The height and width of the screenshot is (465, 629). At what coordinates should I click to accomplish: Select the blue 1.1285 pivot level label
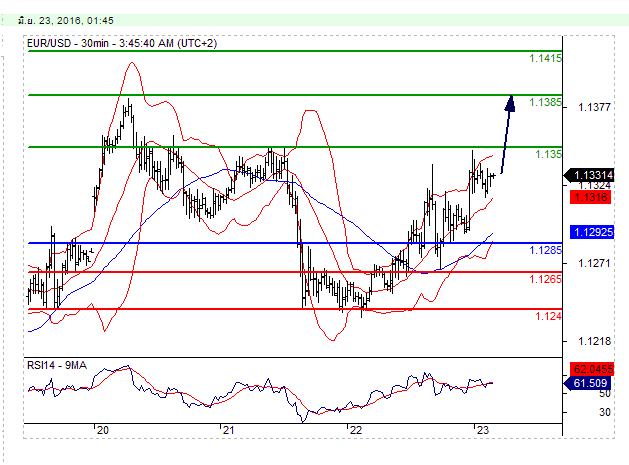point(545,250)
